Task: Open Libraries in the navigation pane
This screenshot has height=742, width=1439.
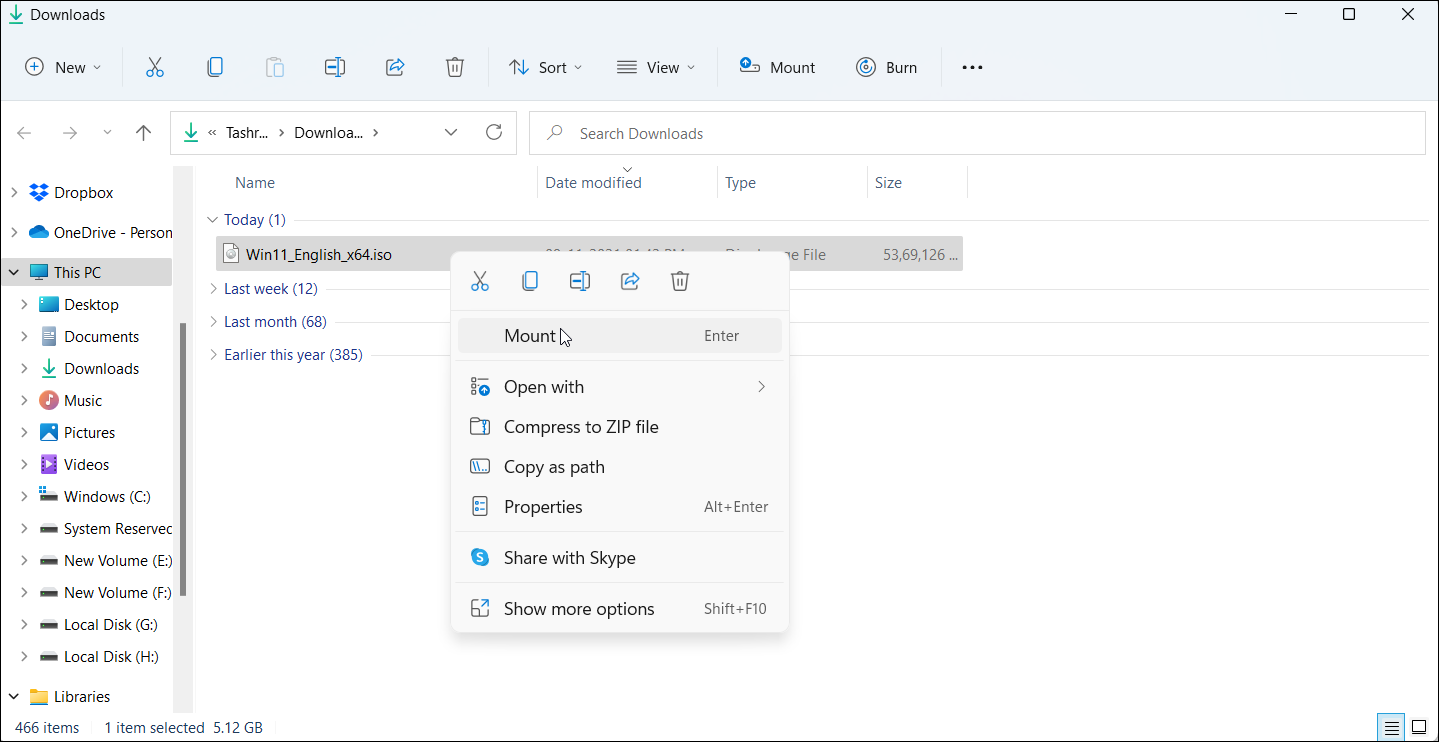Action: 82,697
